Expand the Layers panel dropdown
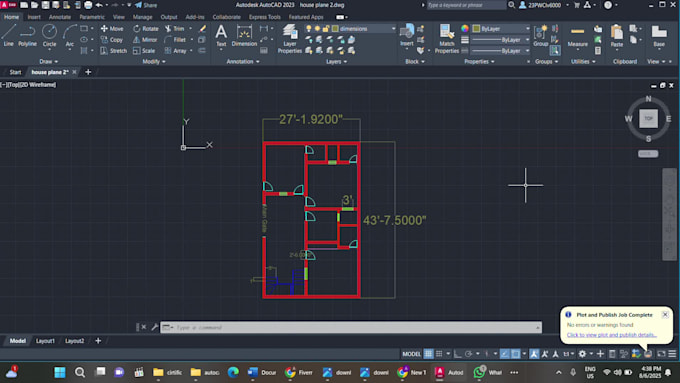Screen dimensions: 680x383 [x=337, y=62]
